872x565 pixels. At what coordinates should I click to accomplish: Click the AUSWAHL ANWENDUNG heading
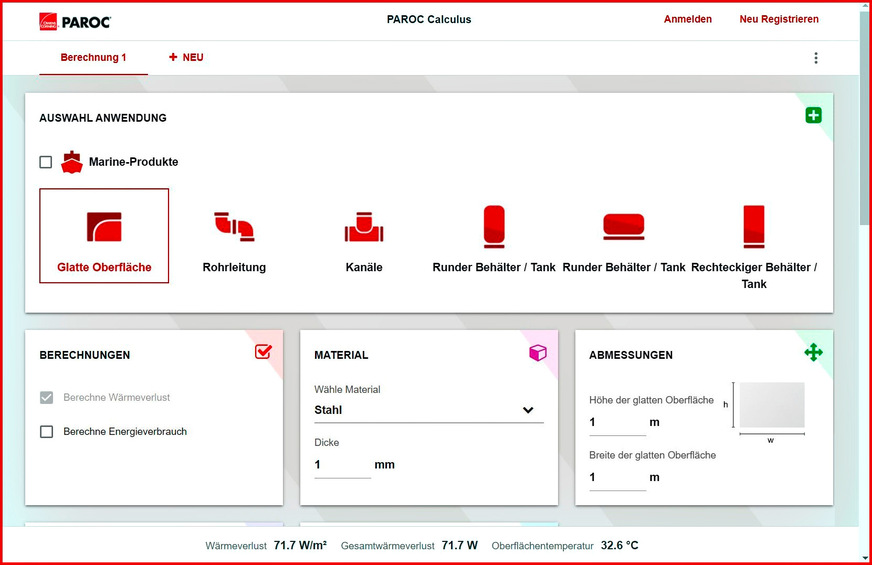click(x=103, y=118)
